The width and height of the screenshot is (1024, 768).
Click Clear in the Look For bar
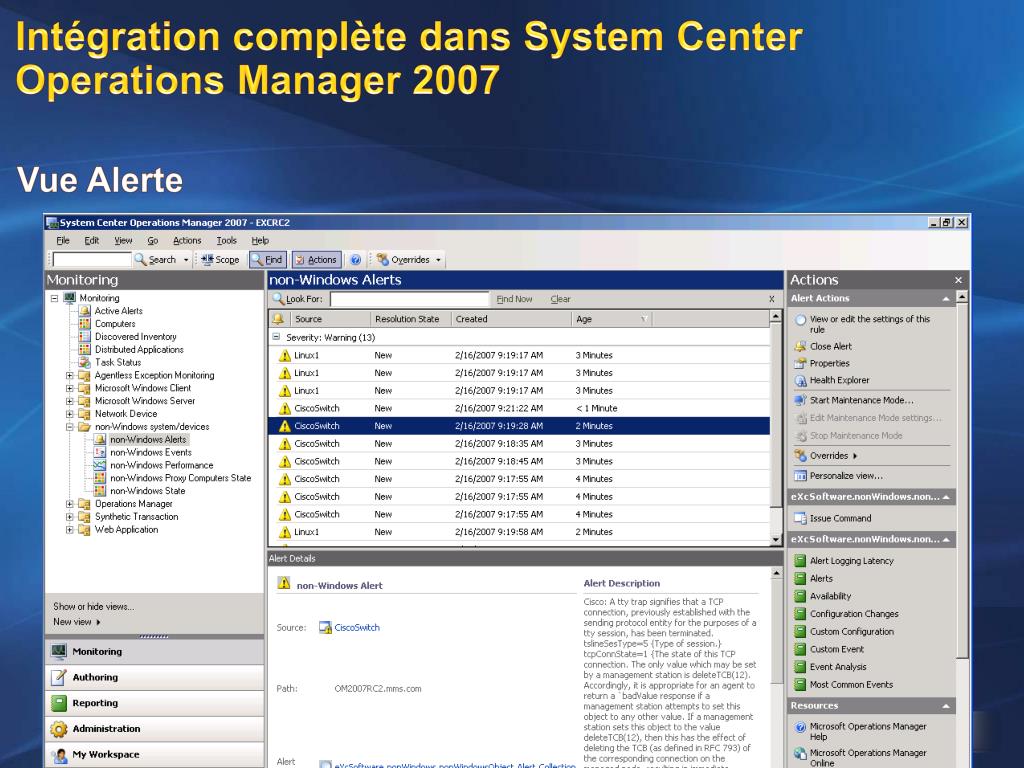(560, 299)
